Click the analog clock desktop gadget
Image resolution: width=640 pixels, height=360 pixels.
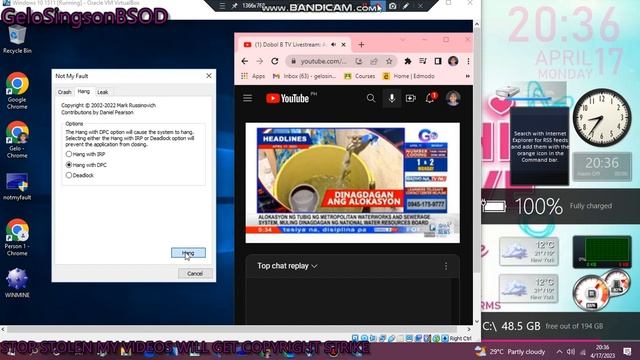602,118
